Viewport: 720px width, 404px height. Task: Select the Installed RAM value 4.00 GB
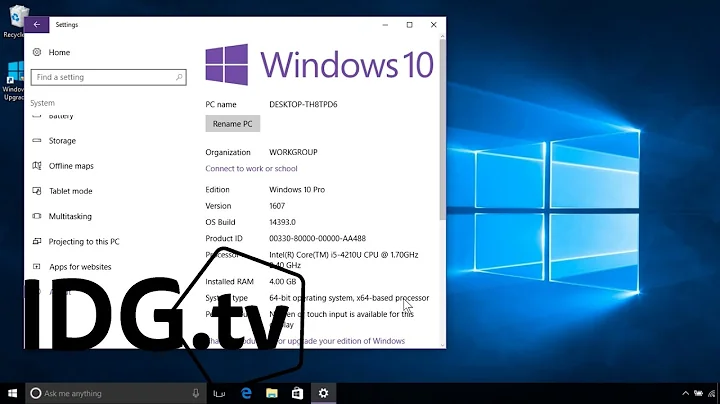tap(282, 282)
